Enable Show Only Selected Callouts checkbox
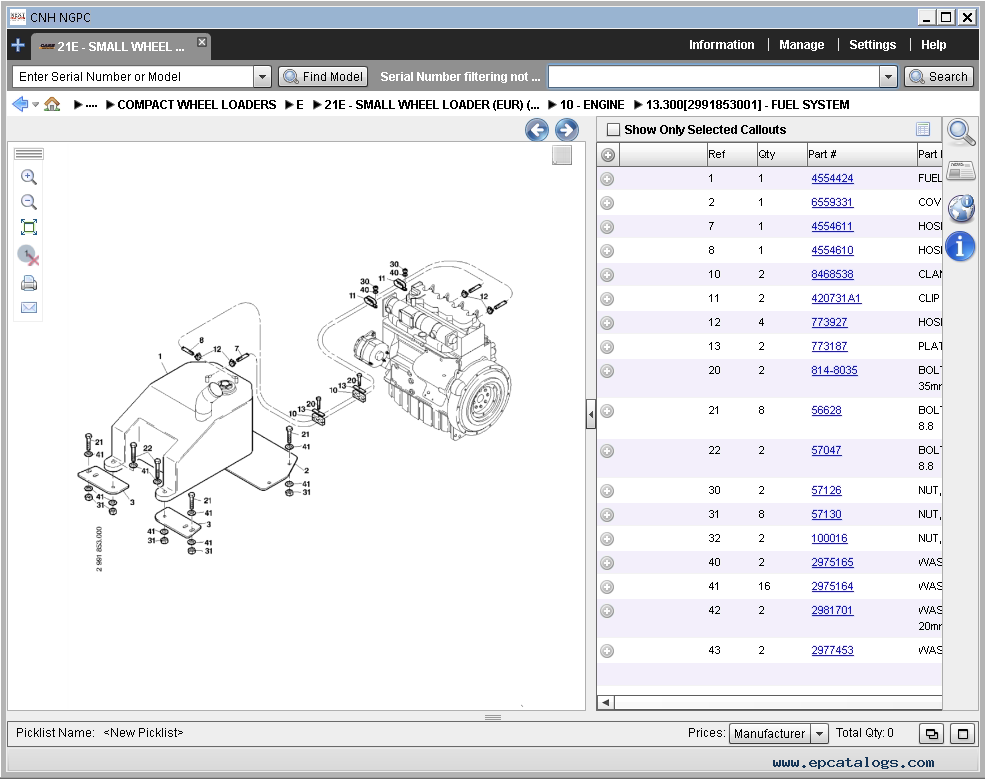 (613, 129)
